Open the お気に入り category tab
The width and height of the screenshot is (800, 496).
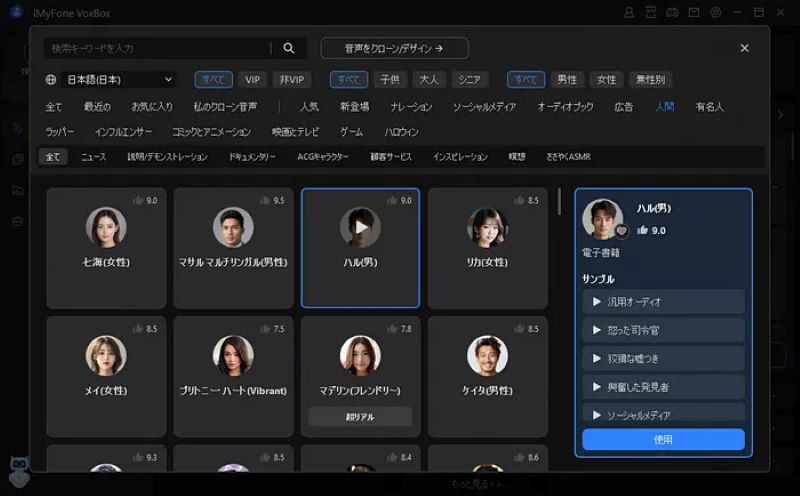[152, 107]
